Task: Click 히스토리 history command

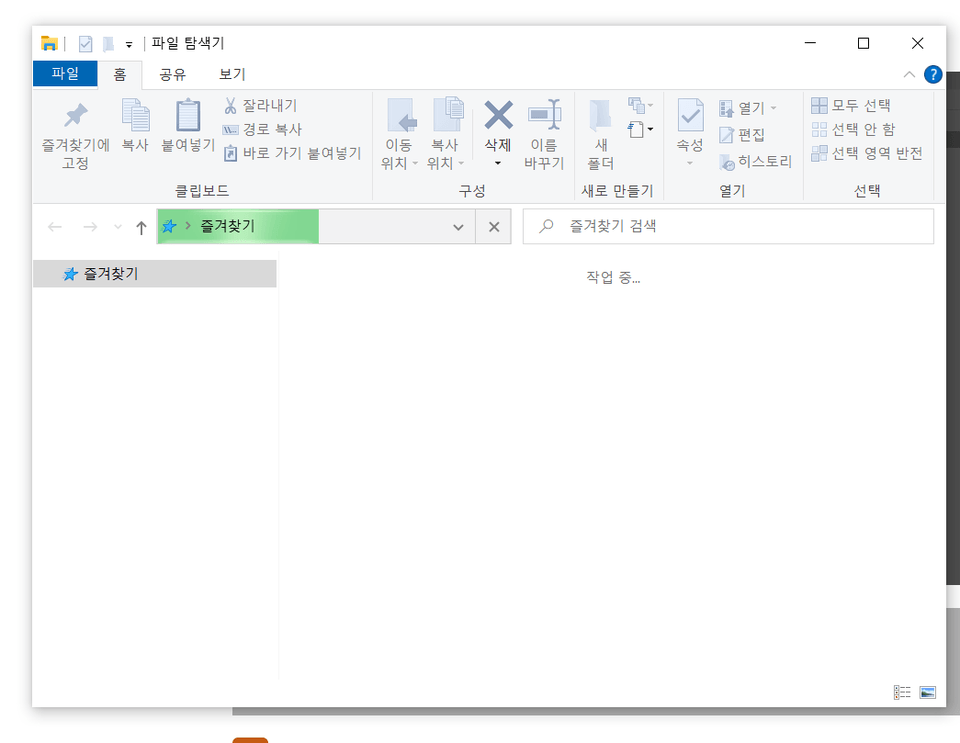Action: pyautogui.click(x=756, y=162)
